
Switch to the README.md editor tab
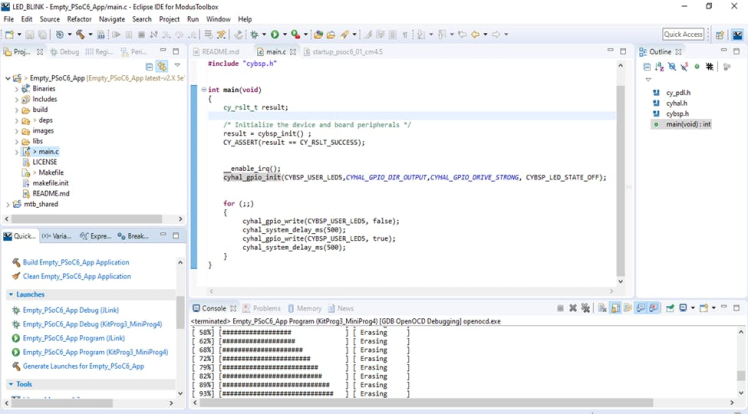pos(220,52)
